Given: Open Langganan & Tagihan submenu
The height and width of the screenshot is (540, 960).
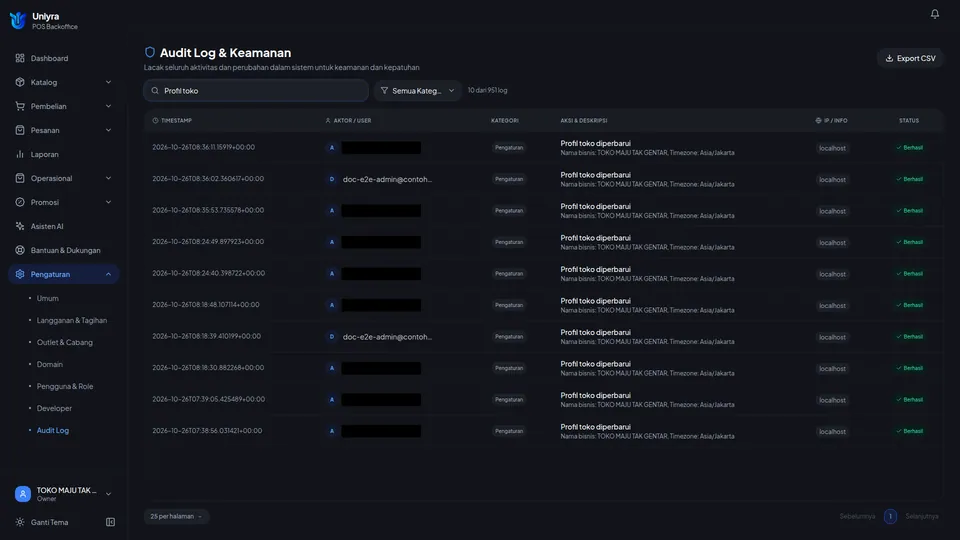Looking at the screenshot, I should tap(72, 320).
